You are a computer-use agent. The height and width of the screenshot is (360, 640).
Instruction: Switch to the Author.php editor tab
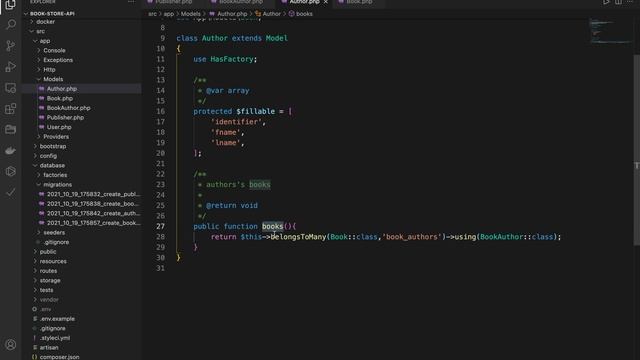click(304, 2)
